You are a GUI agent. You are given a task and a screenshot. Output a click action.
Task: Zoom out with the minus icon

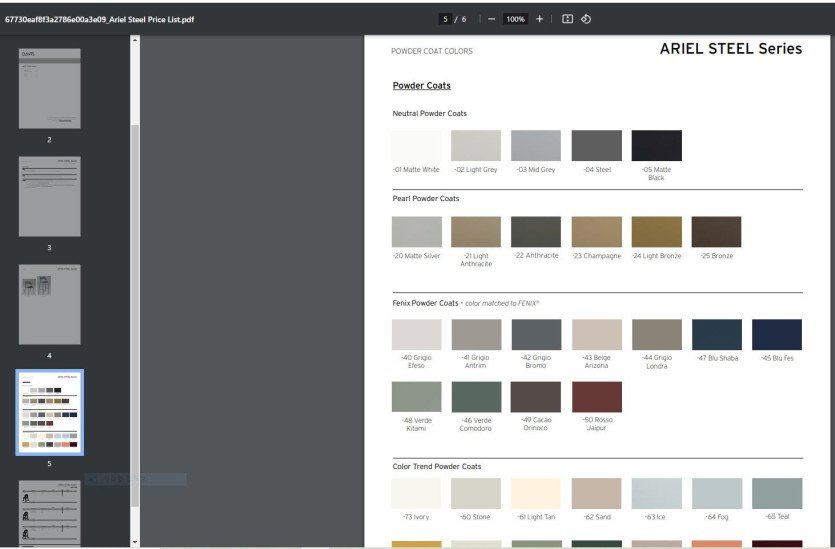(x=491, y=19)
